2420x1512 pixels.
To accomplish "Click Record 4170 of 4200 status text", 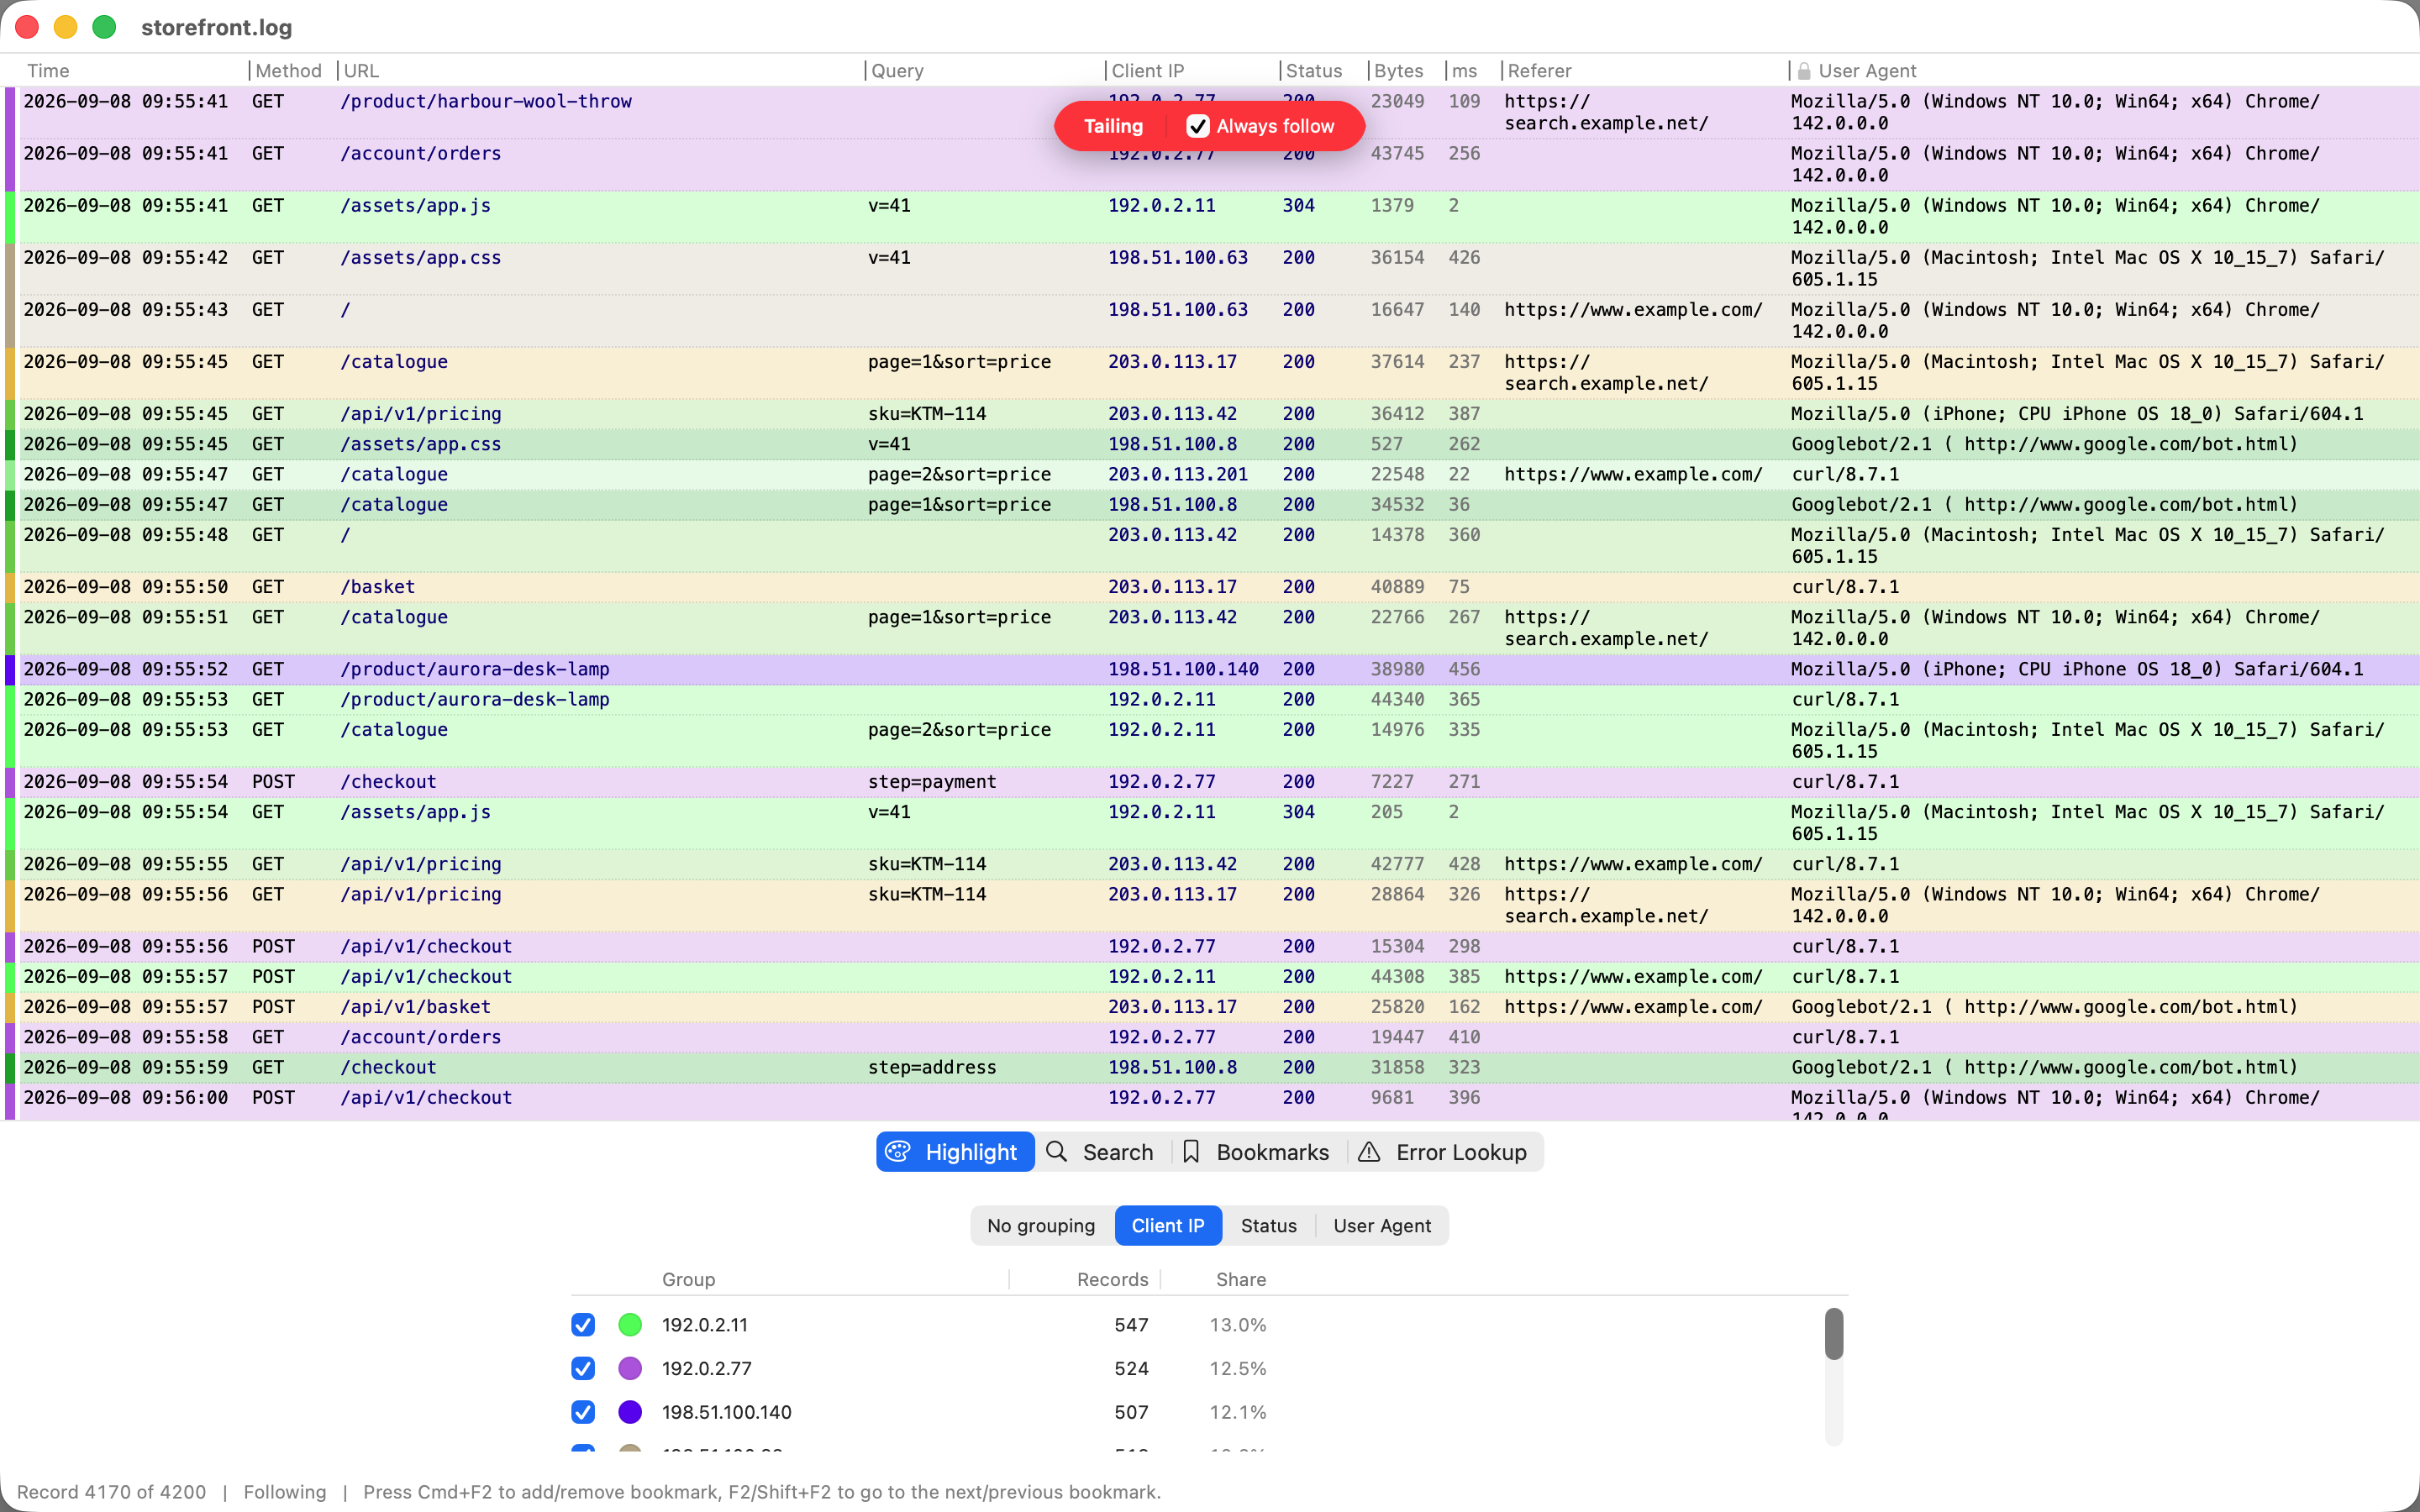I will pos(111,1492).
